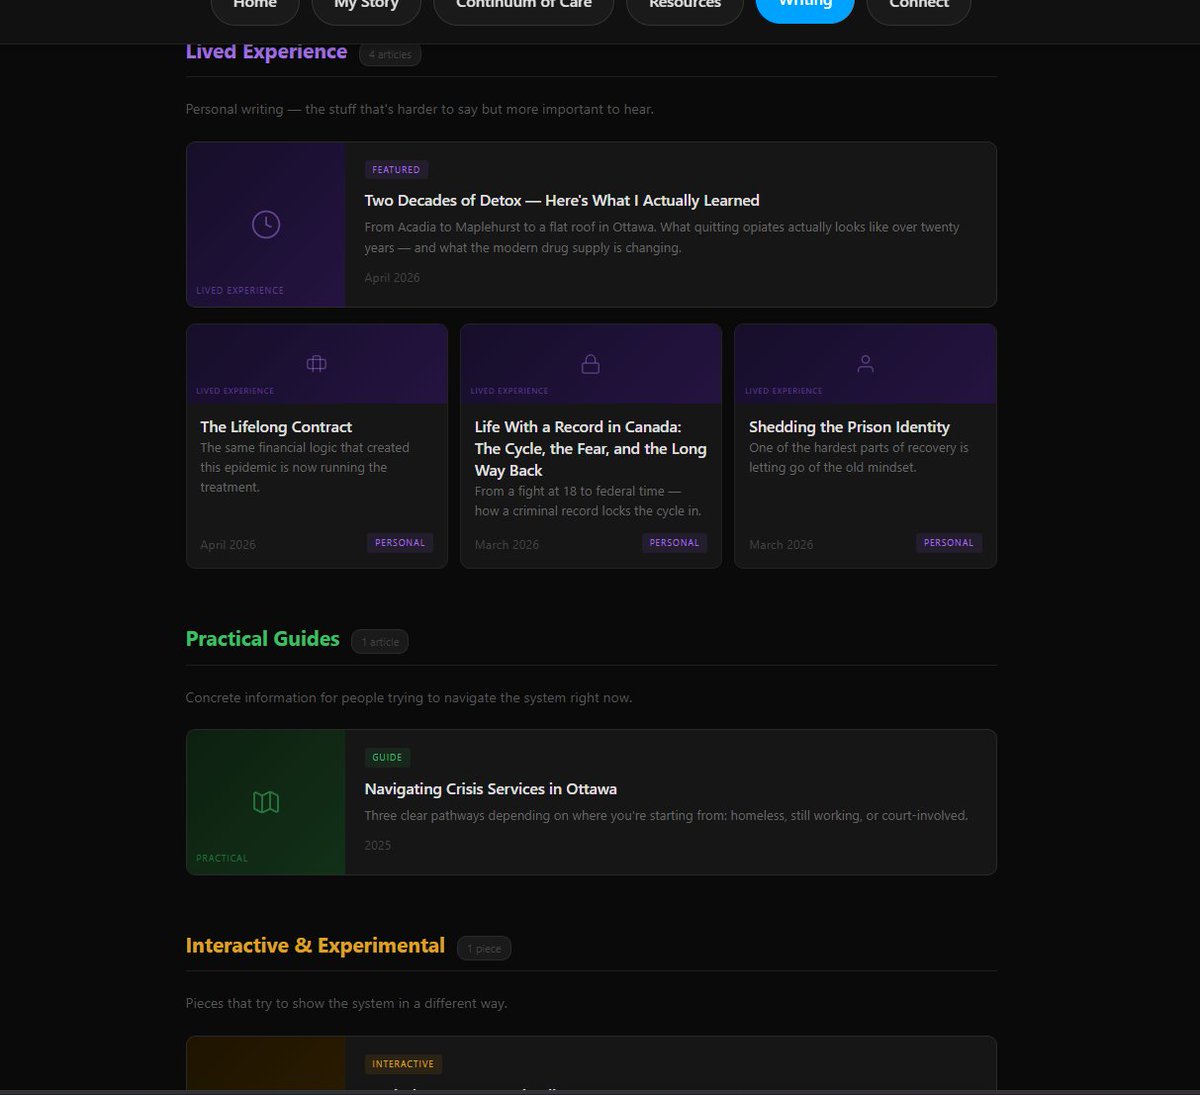Viewport: 1200px width, 1095px height.
Task: Click the GUIDE badge on the crisis services card
Action: (x=387, y=758)
